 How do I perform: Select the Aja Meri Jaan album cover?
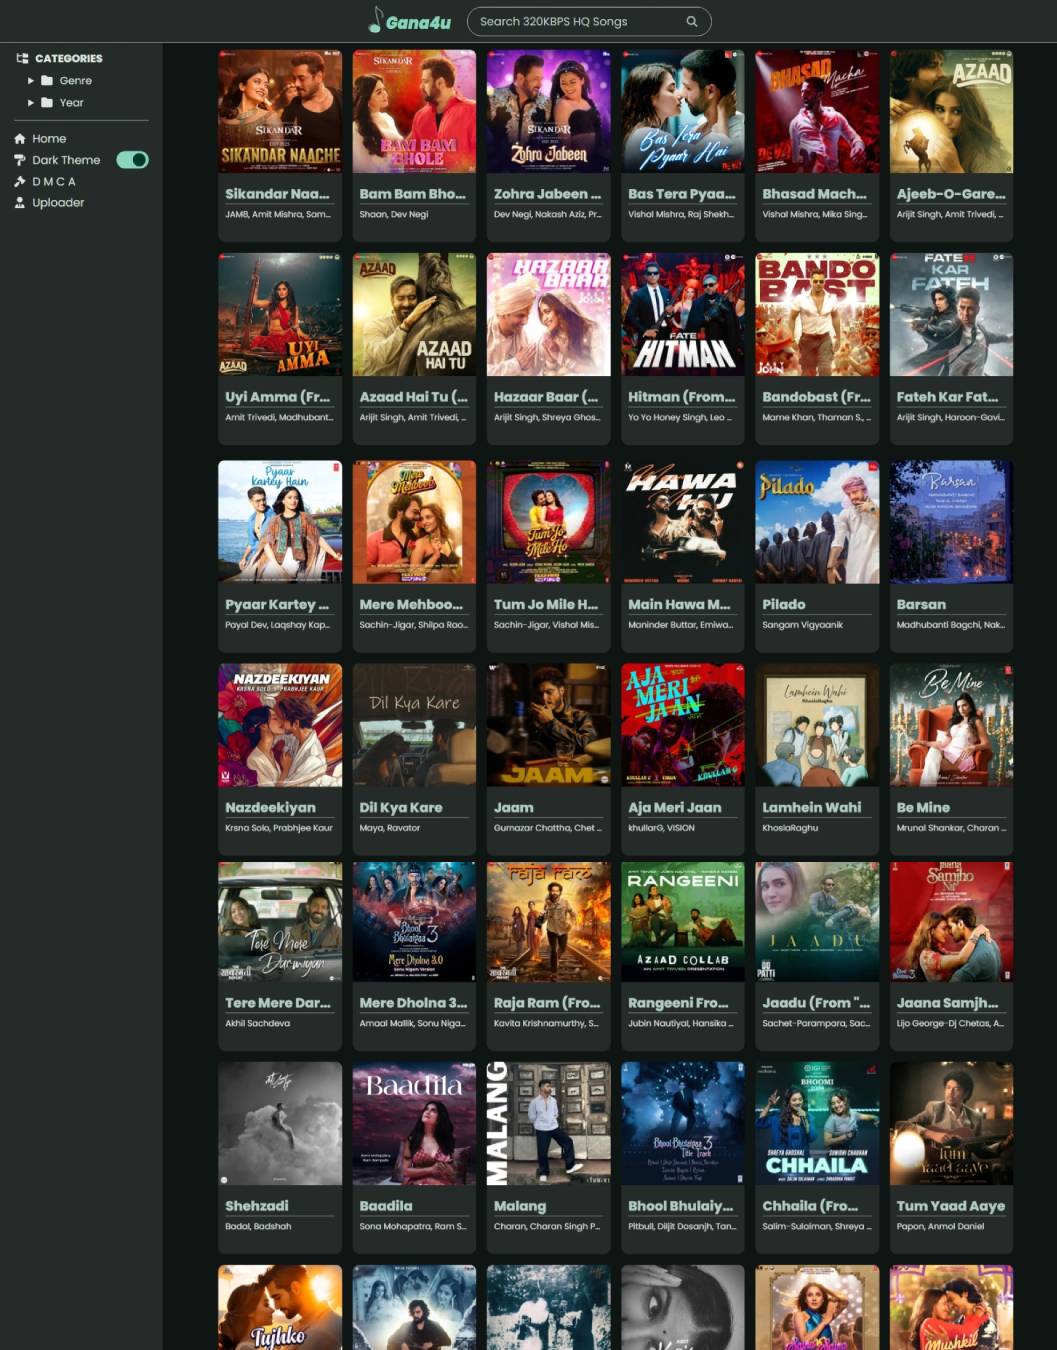click(x=682, y=725)
